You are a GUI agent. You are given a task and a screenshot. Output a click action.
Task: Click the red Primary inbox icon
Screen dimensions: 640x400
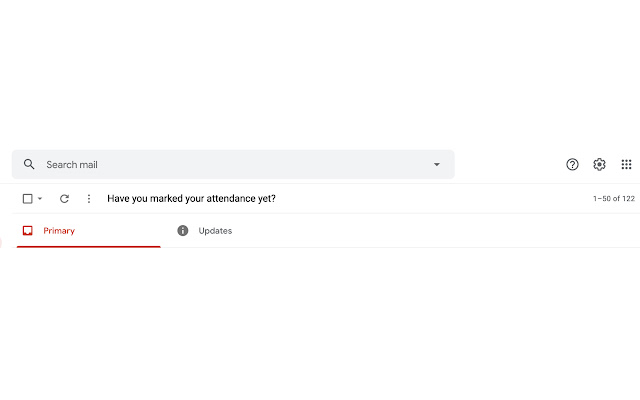(x=28, y=231)
